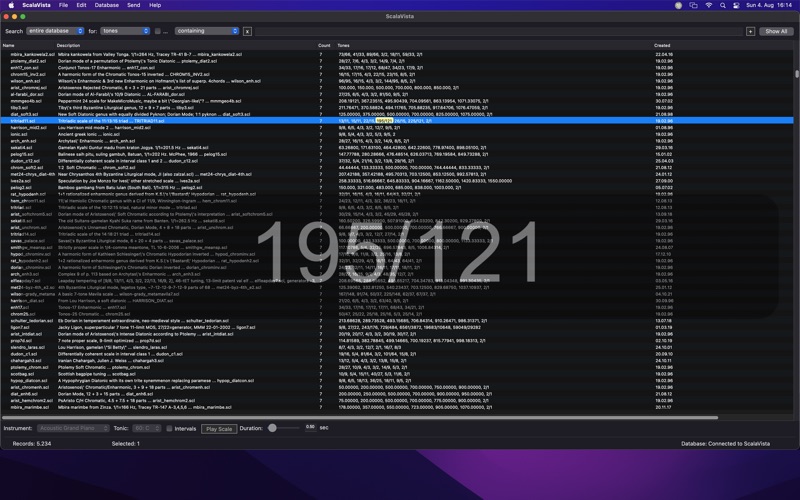The height and width of the screenshot is (500, 800).
Task: Open the Instrument dropdown (Acoustic Grand Piano)
Action: (73, 428)
